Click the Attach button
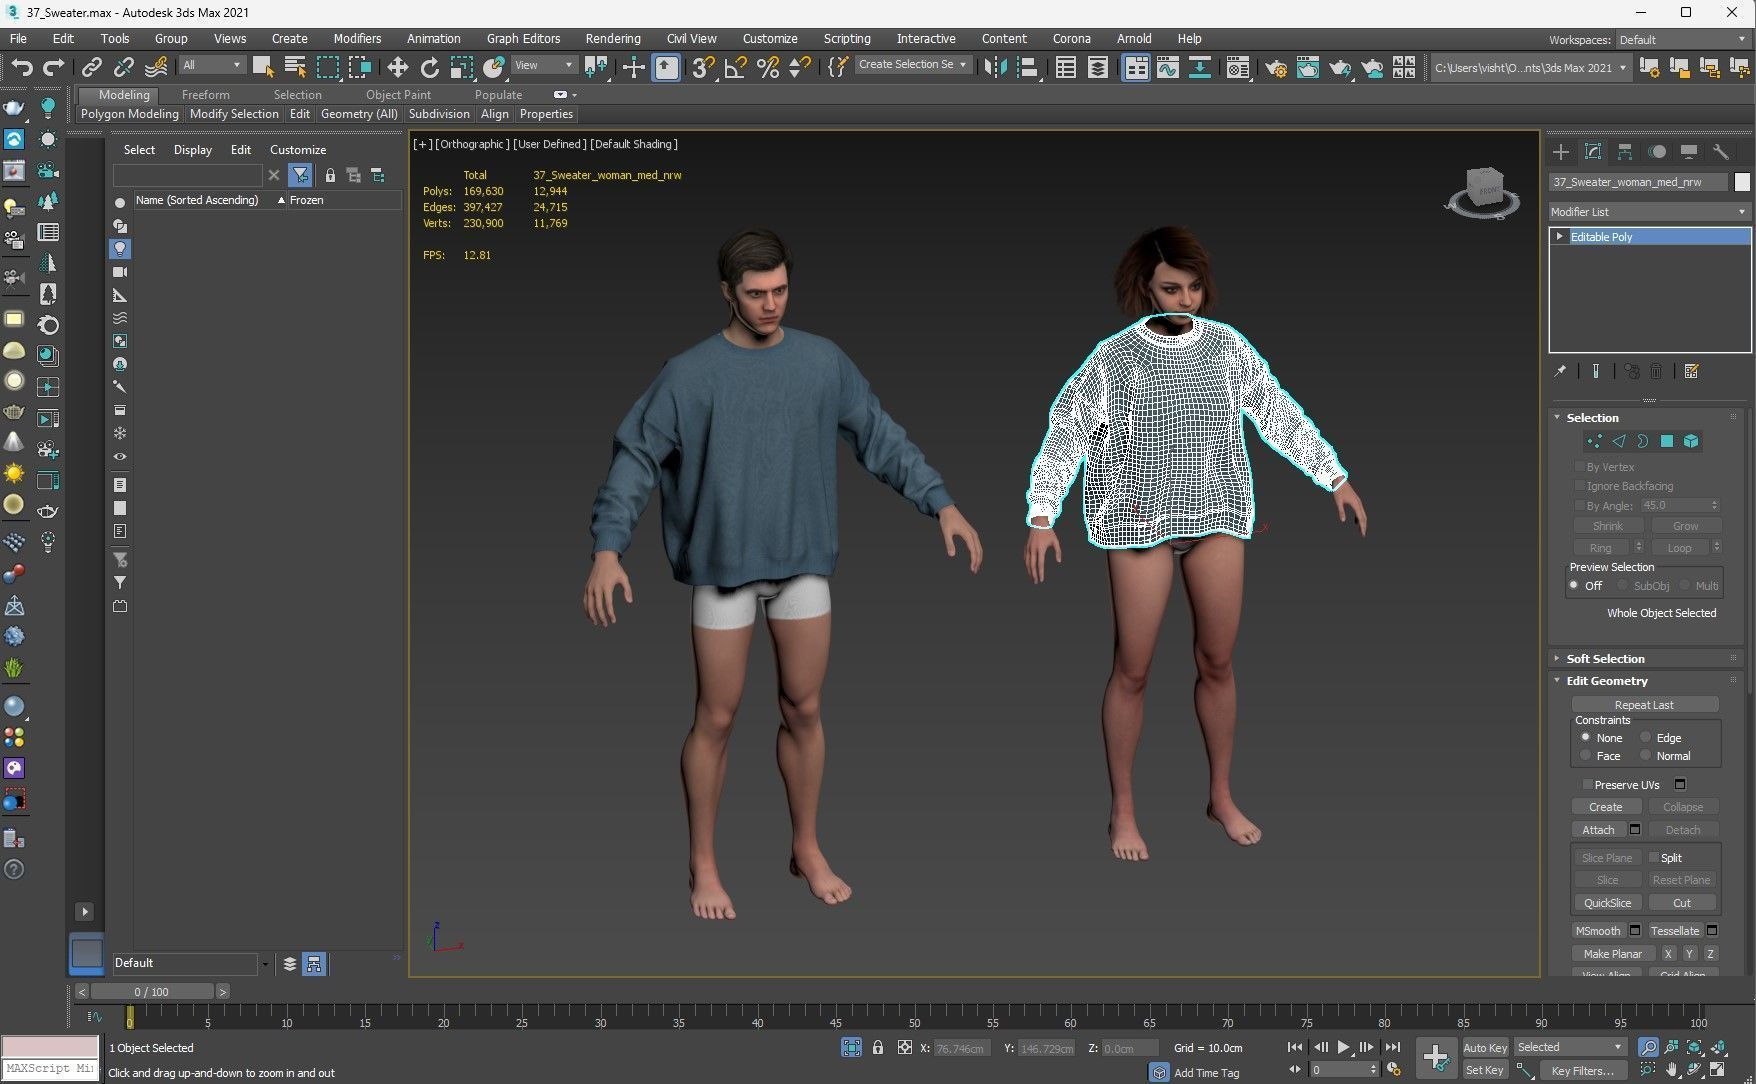Image resolution: width=1756 pixels, height=1084 pixels. [x=1598, y=830]
